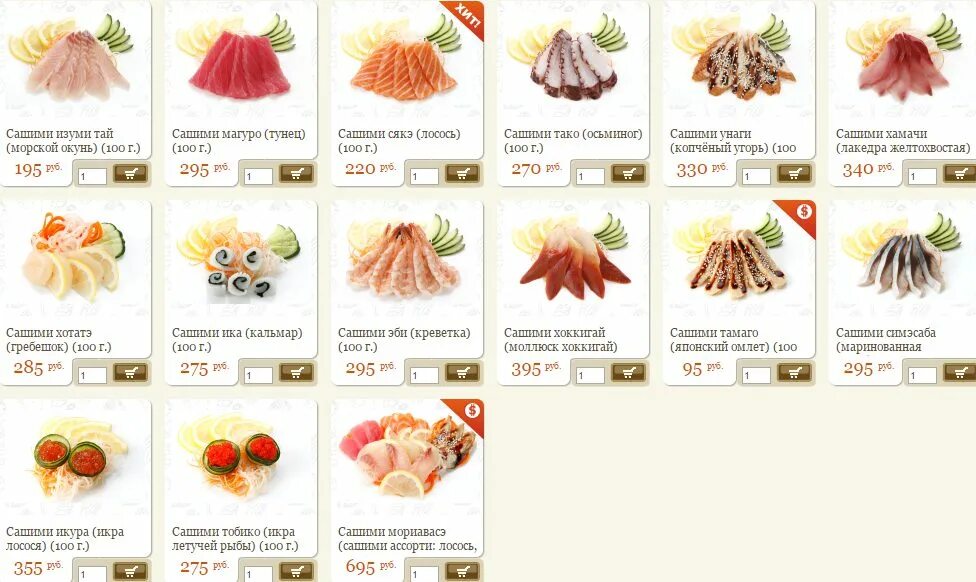Add Сашими икура to cart
This screenshot has width=976, height=582.
pos(130,571)
